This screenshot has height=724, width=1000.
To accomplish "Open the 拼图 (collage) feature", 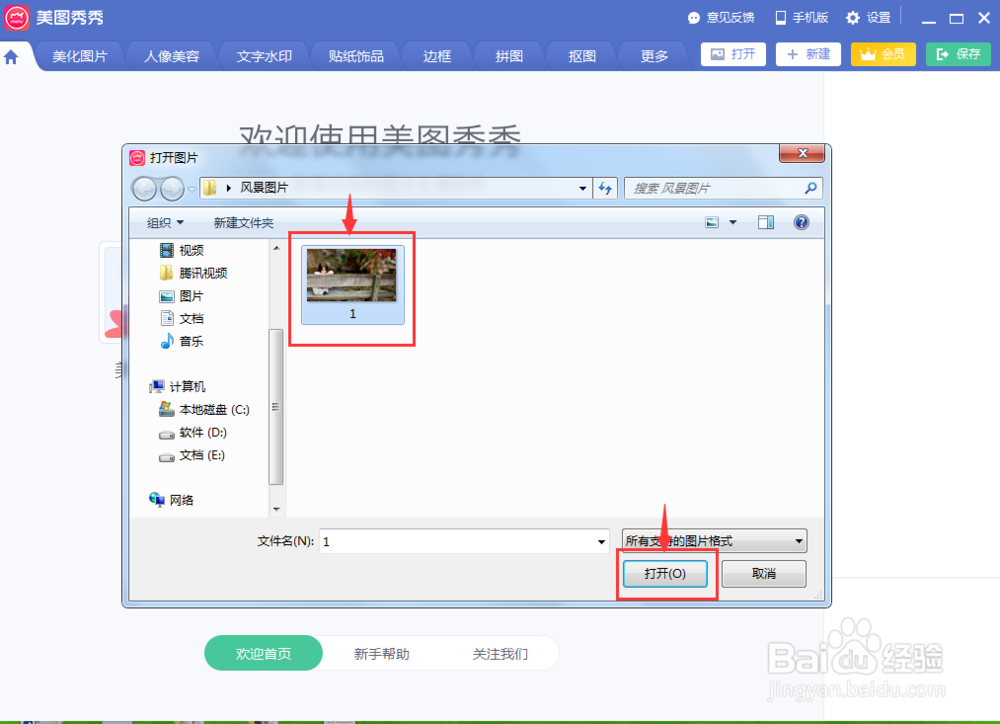I will click(508, 56).
